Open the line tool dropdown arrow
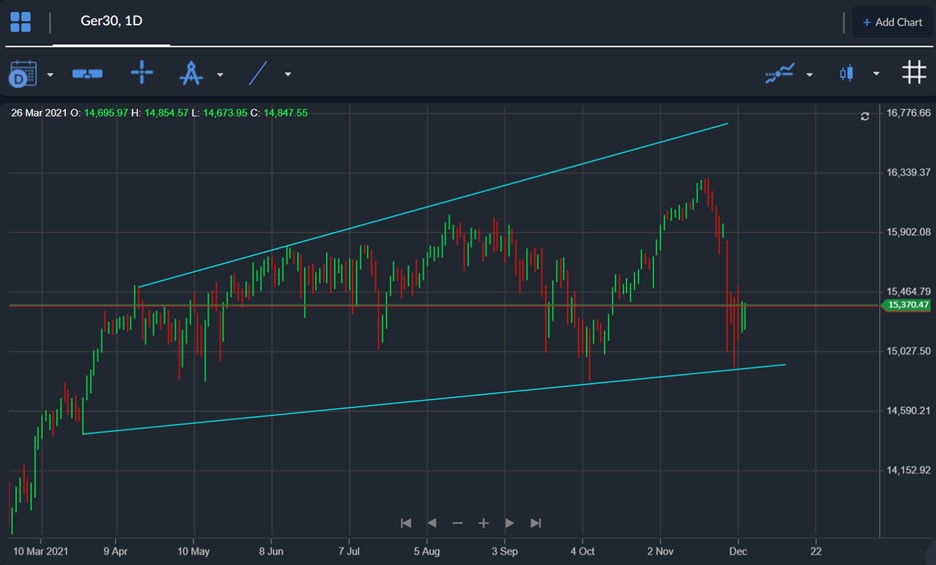The width and height of the screenshot is (936, 565). coord(288,75)
